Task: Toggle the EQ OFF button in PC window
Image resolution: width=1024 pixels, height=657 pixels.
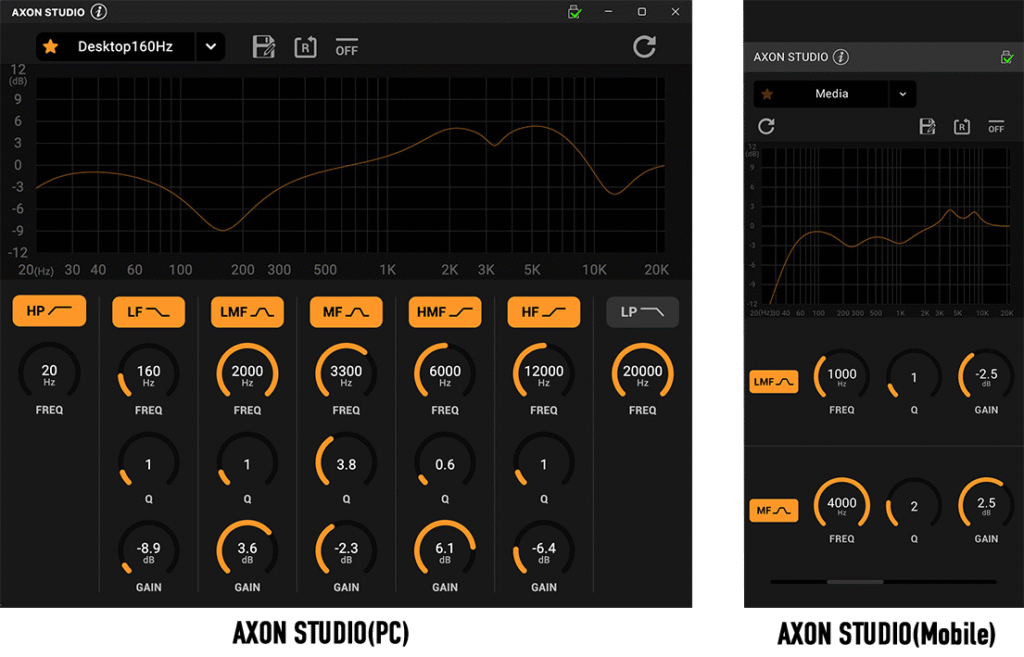Action: [x=346, y=47]
